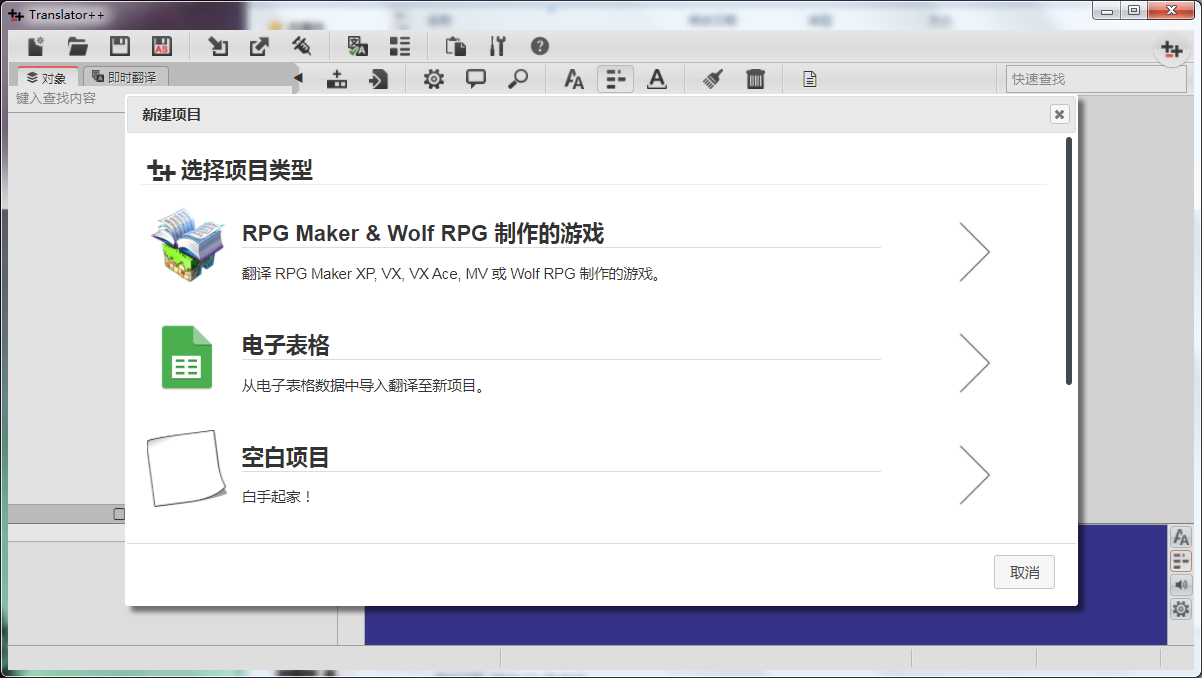Click the 选择项目类型 heading
The height and width of the screenshot is (678, 1202).
tap(246, 170)
